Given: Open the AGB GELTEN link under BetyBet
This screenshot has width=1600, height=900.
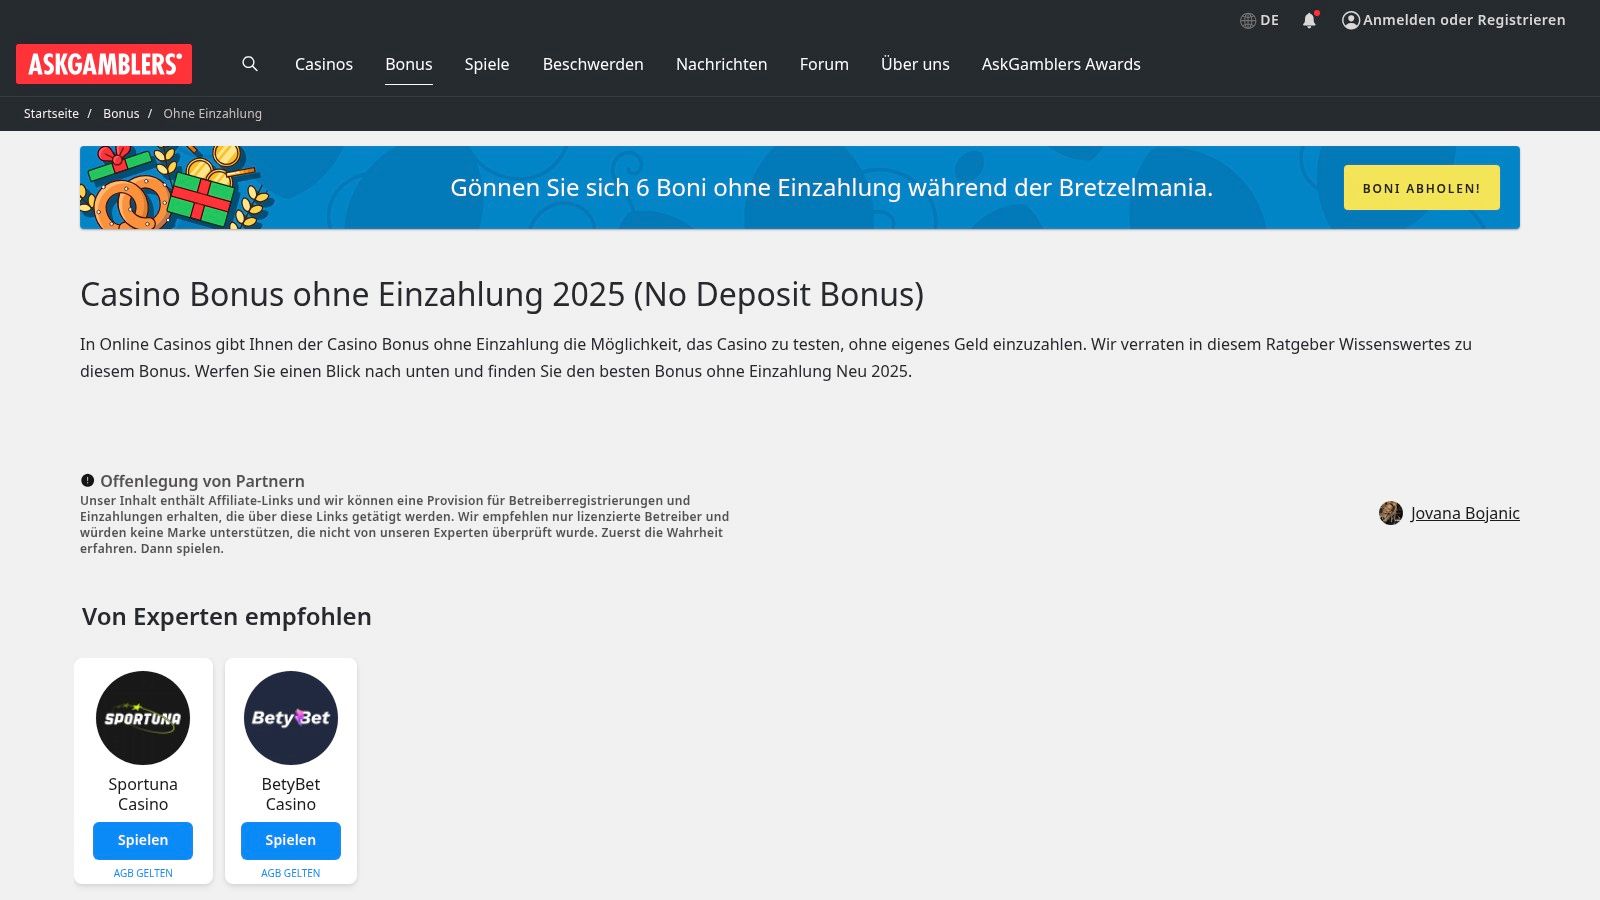Looking at the screenshot, I should point(290,872).
